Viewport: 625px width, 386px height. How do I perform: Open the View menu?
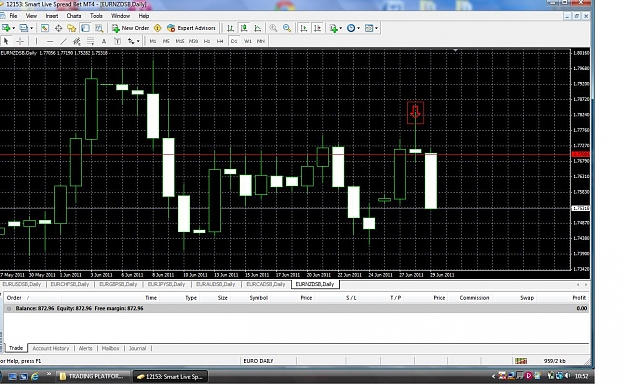[x=31, y=16]
